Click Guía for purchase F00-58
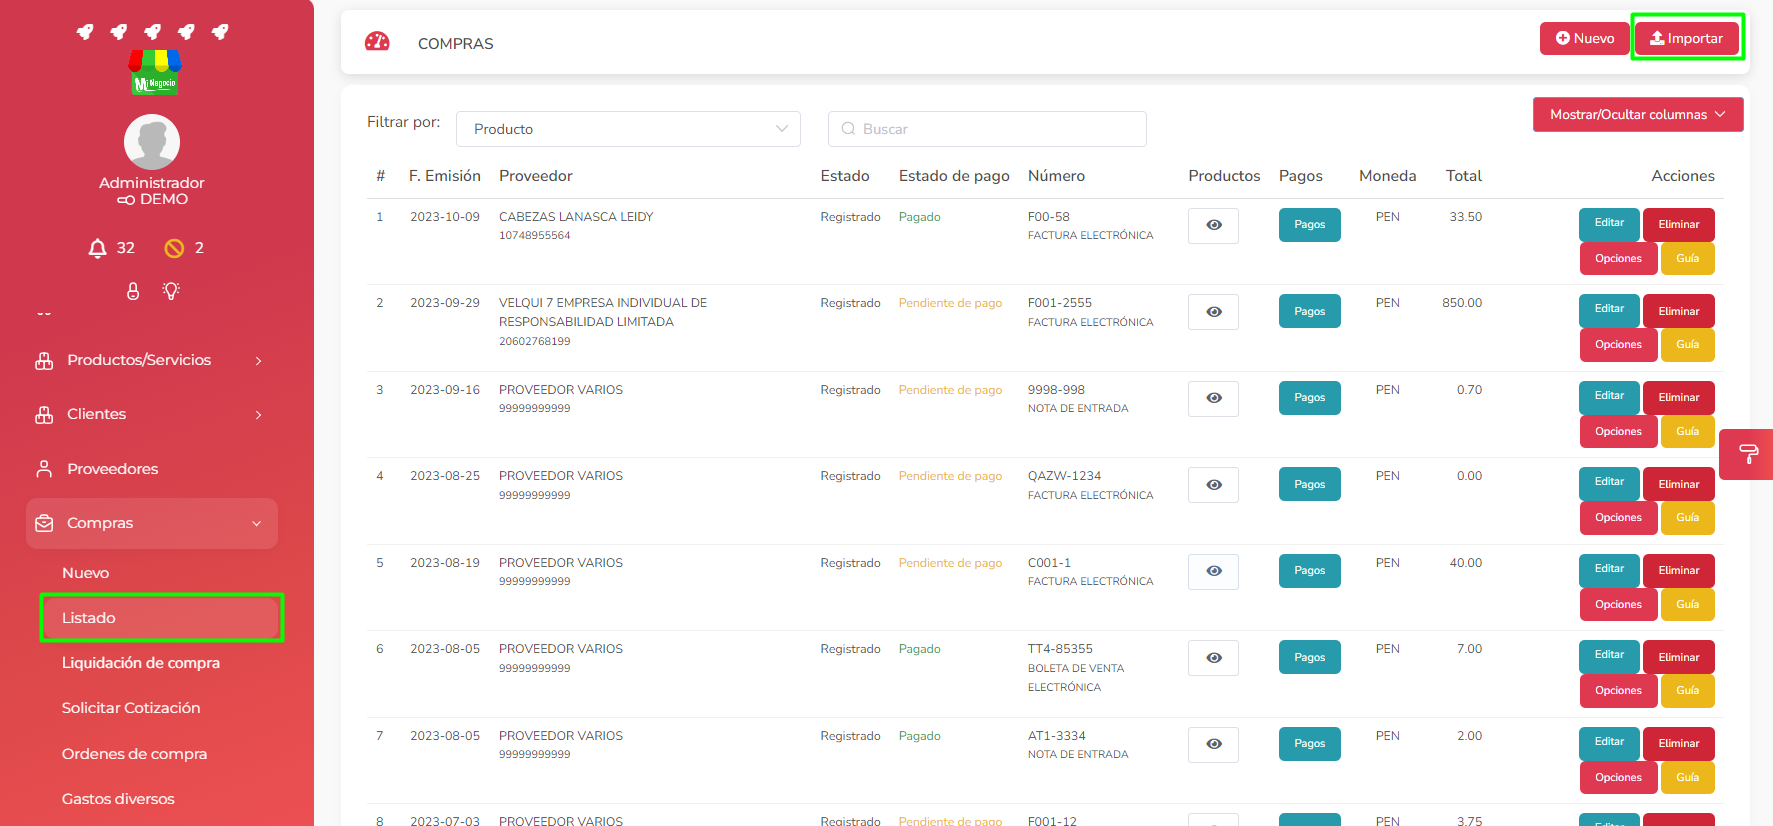This screenshot has height=826, width=1773. point(1688,258)
